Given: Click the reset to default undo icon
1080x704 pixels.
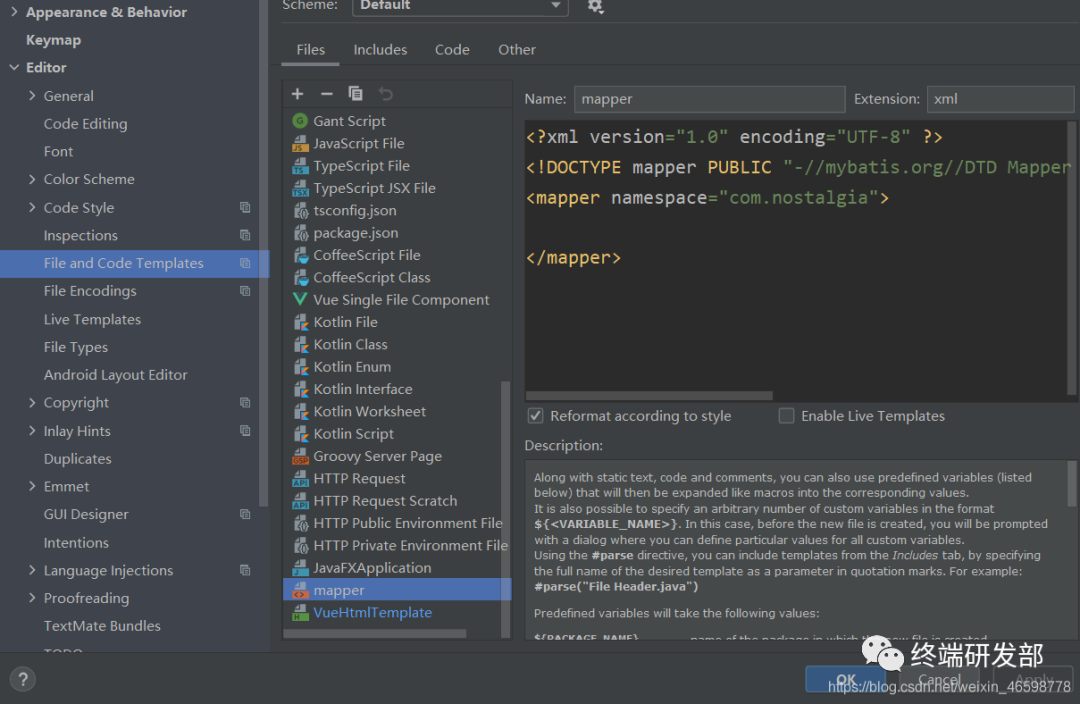Looking at the screenshot, I should tap(386, 94).
